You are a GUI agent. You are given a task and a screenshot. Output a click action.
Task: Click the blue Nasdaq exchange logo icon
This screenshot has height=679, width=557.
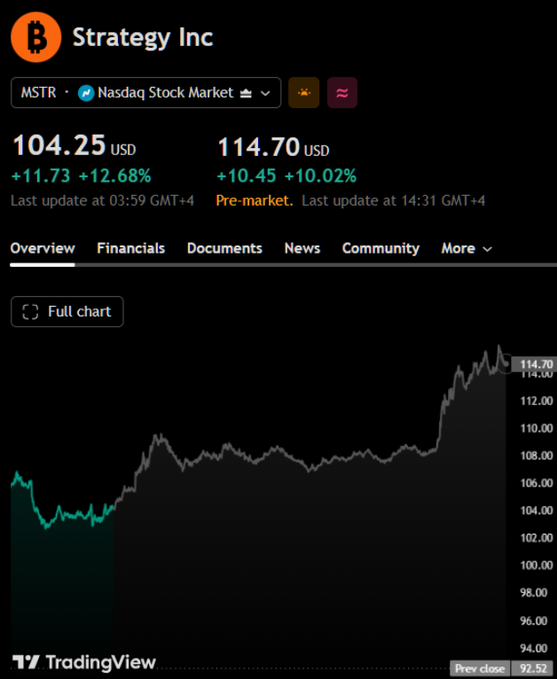86,93
